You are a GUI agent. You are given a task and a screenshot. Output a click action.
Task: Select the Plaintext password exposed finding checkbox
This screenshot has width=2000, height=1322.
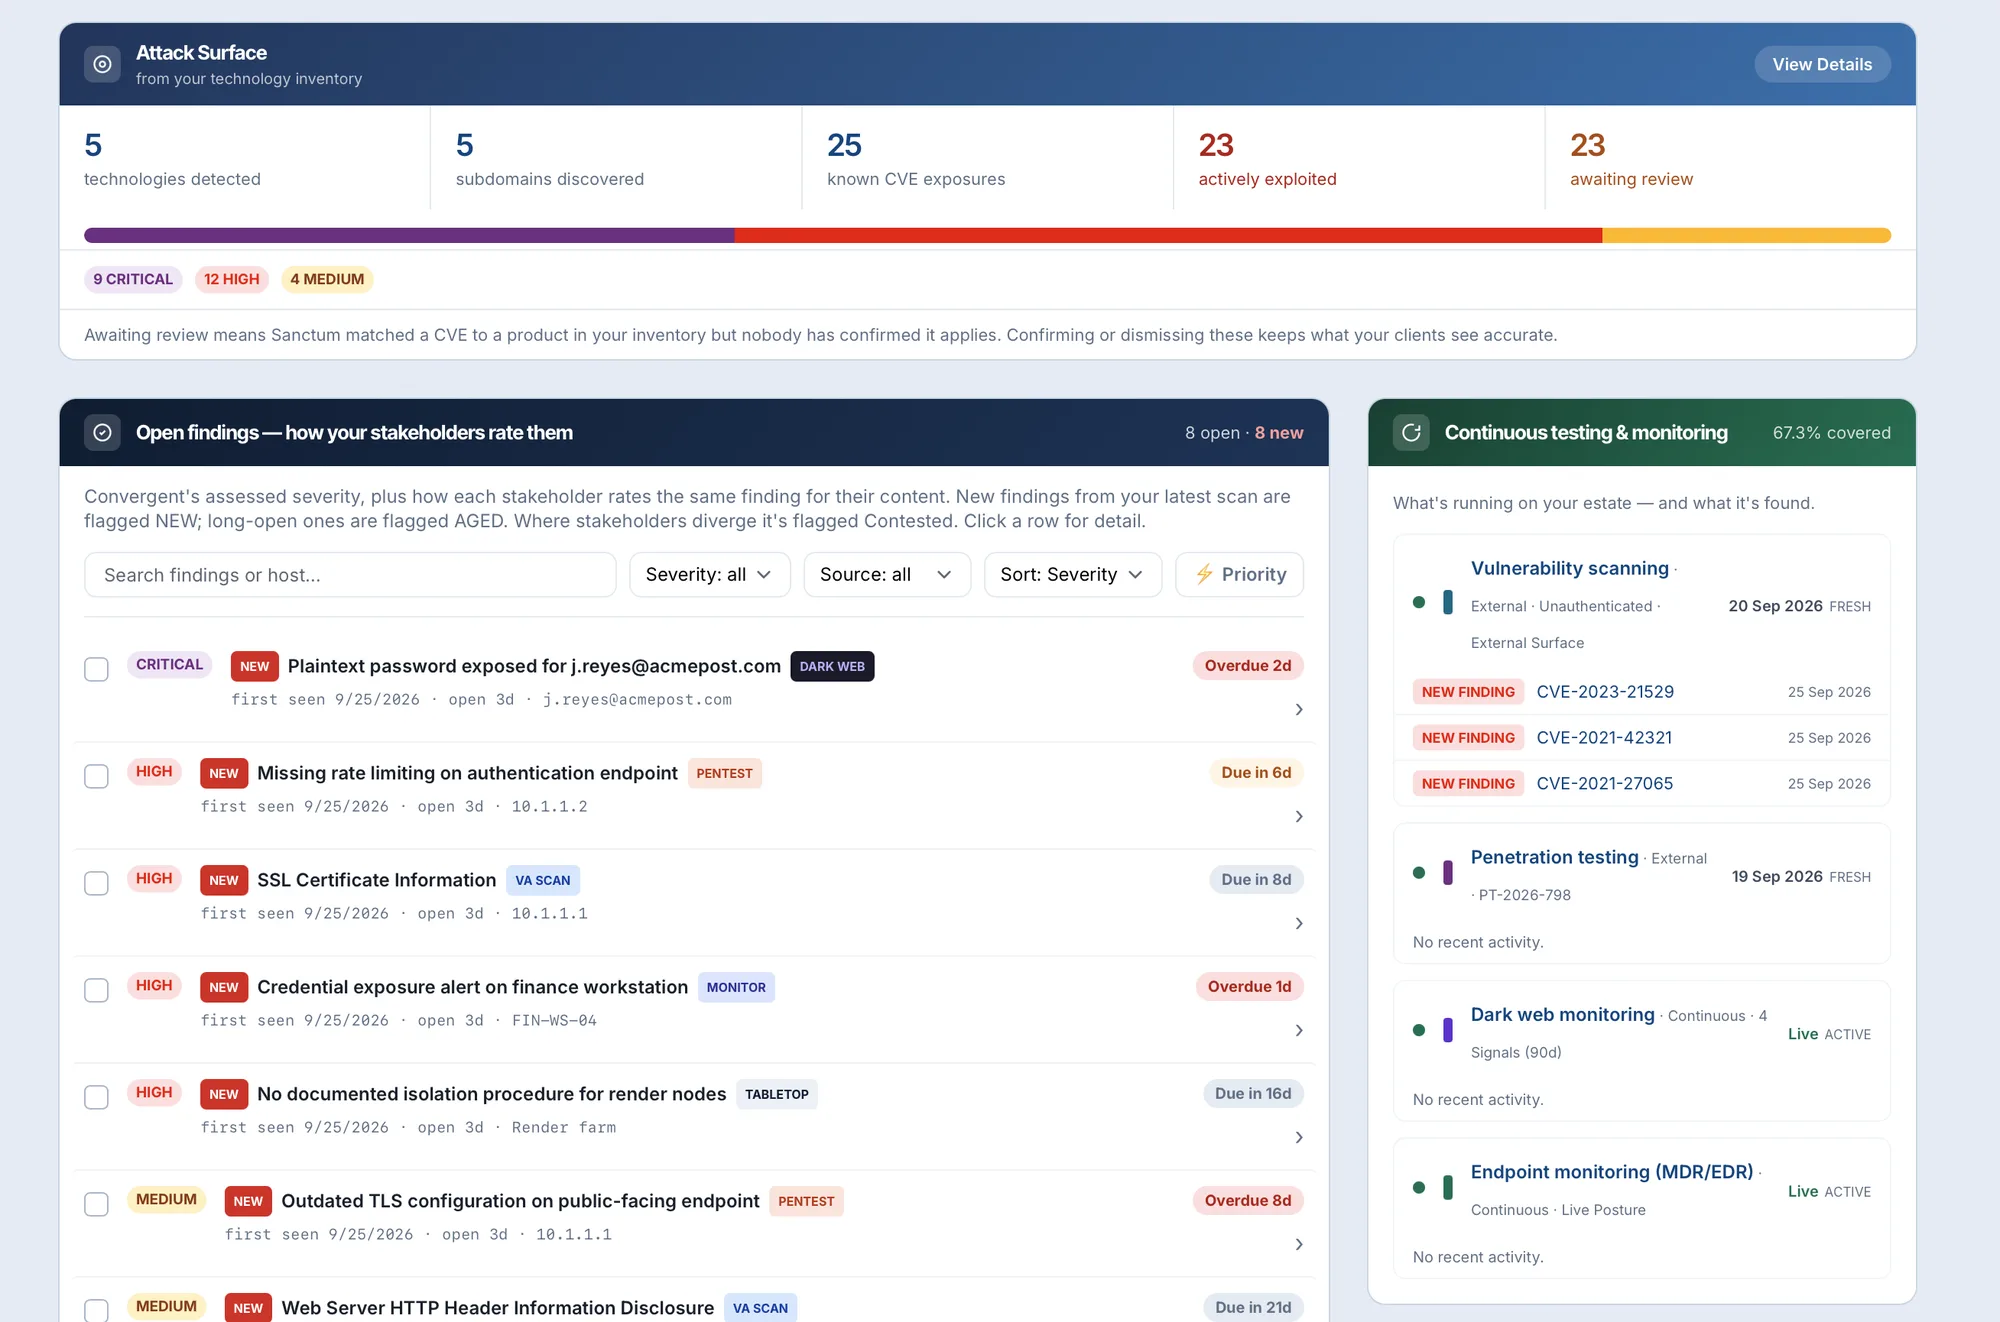coord(96,669)
